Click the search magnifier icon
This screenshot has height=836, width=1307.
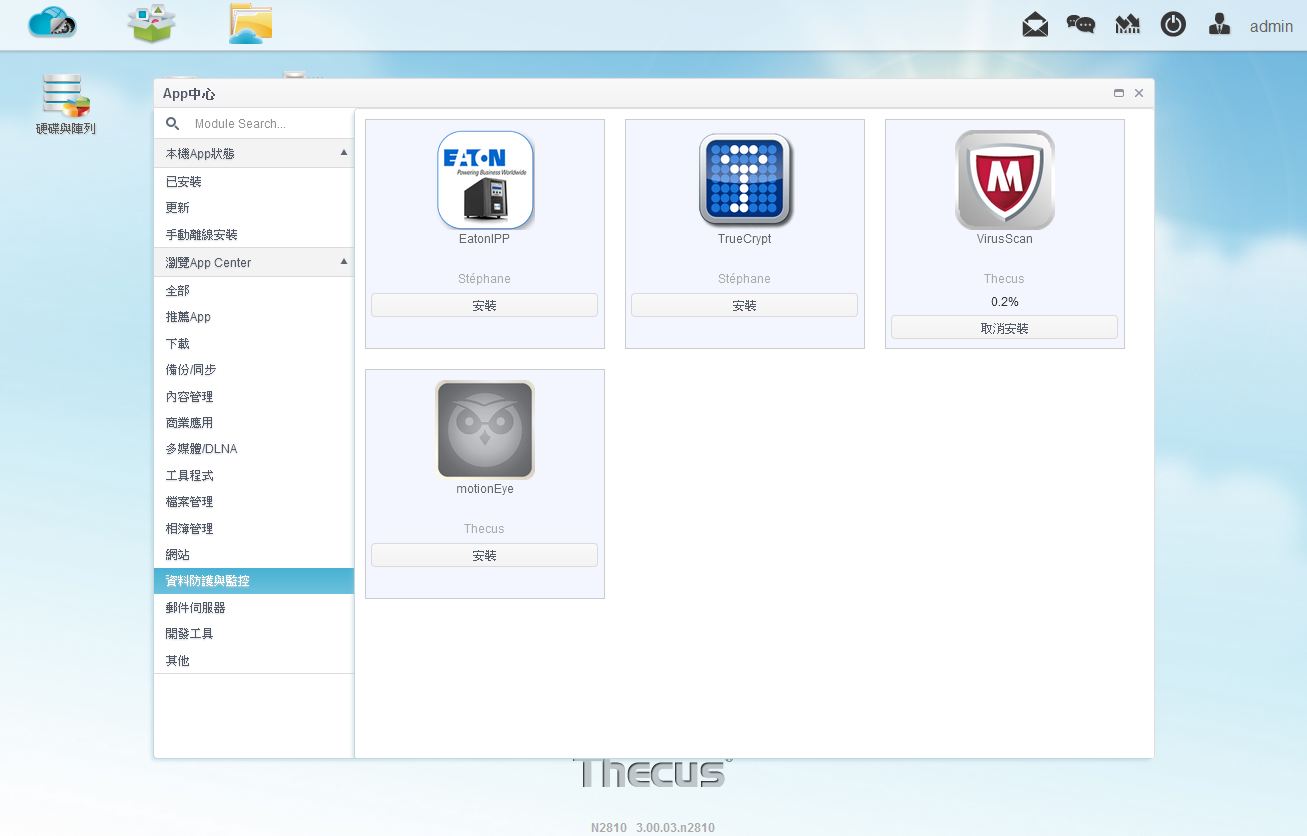tap(172, 123)
